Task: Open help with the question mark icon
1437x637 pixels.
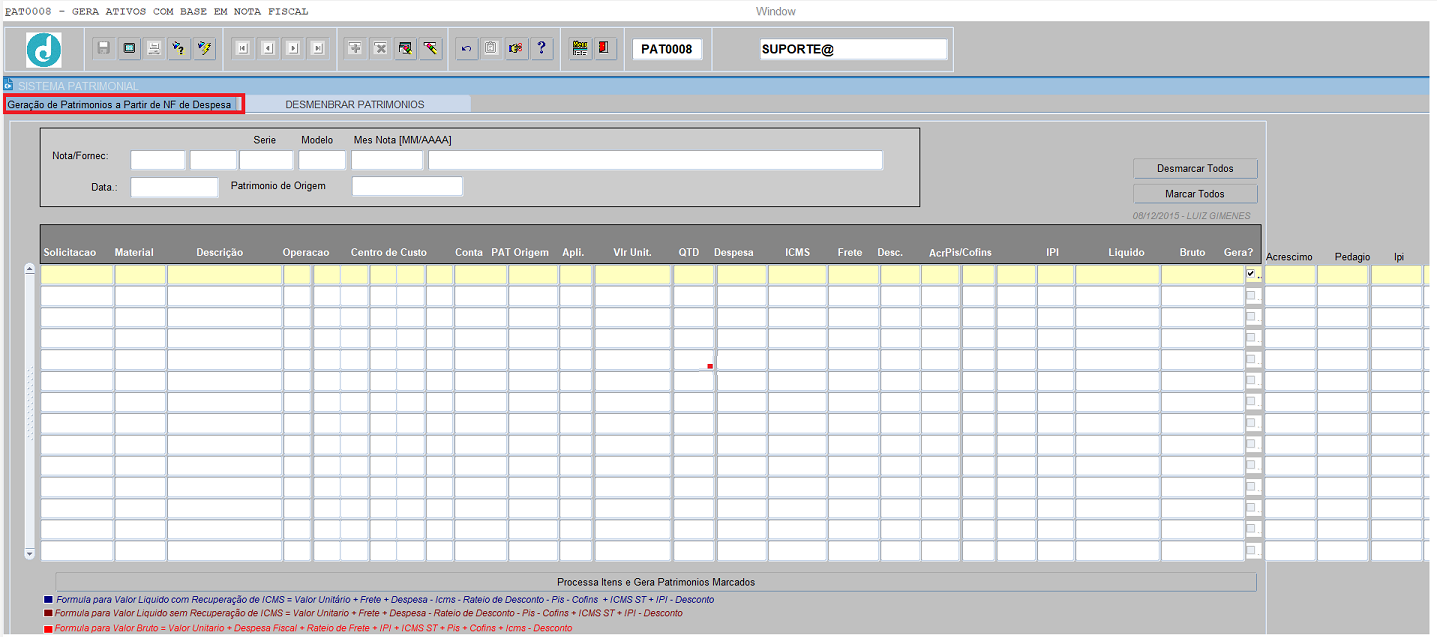Action: pyautogui.click(x=541, y=48)
